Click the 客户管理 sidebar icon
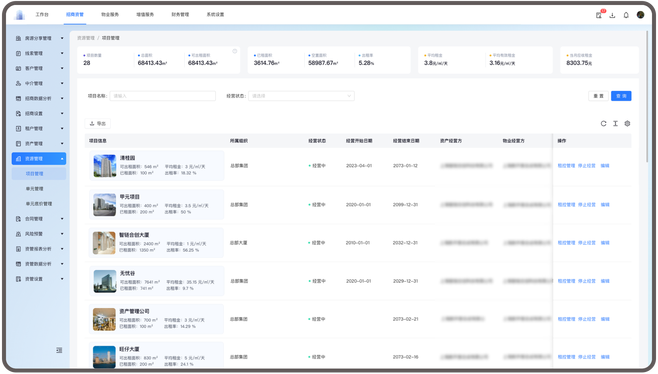658x374 pixels. coord(18,68)
